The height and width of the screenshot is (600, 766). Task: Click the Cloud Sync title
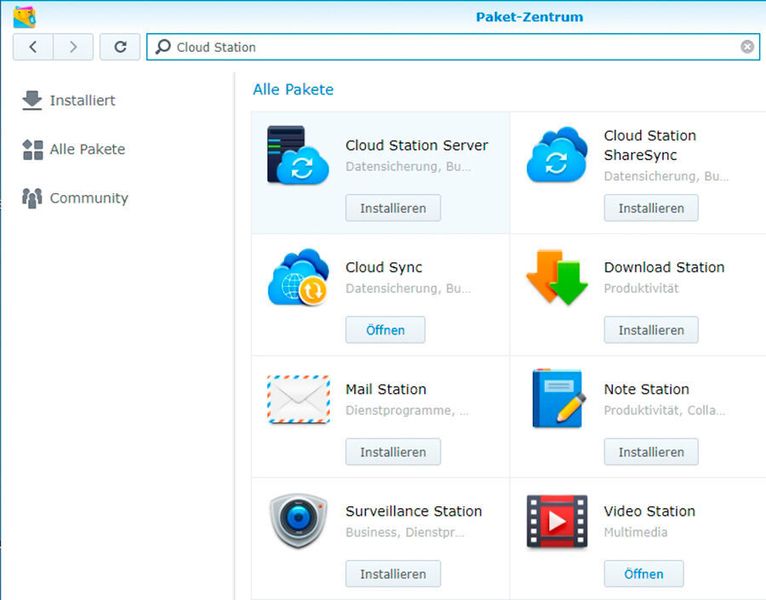point(383,267)
